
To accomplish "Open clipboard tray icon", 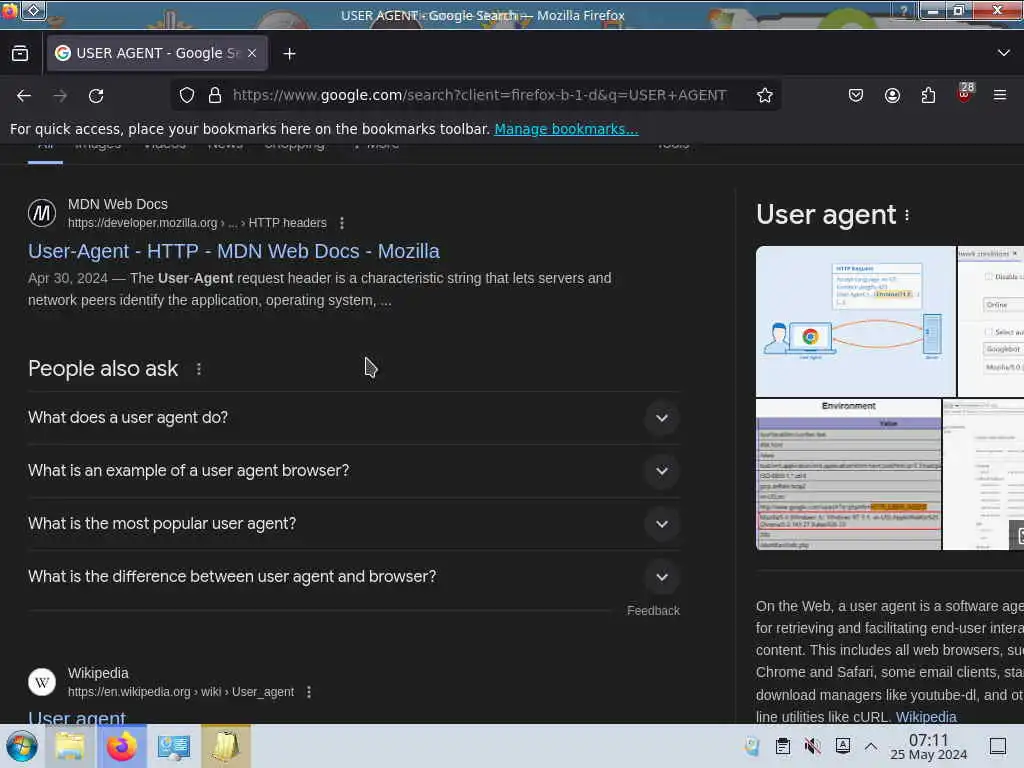I will pyautogui.click(x=782, y=746).
